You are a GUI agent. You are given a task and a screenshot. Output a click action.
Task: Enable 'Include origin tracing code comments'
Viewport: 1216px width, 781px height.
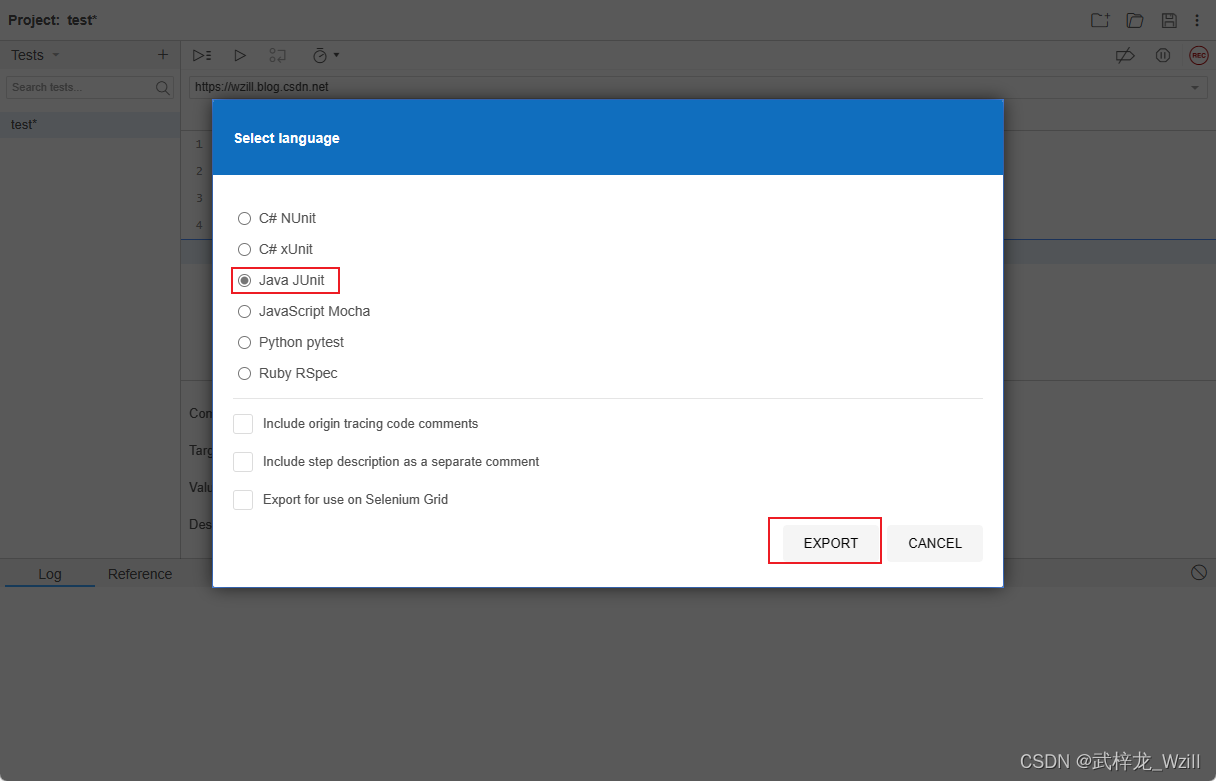point(242,423)
